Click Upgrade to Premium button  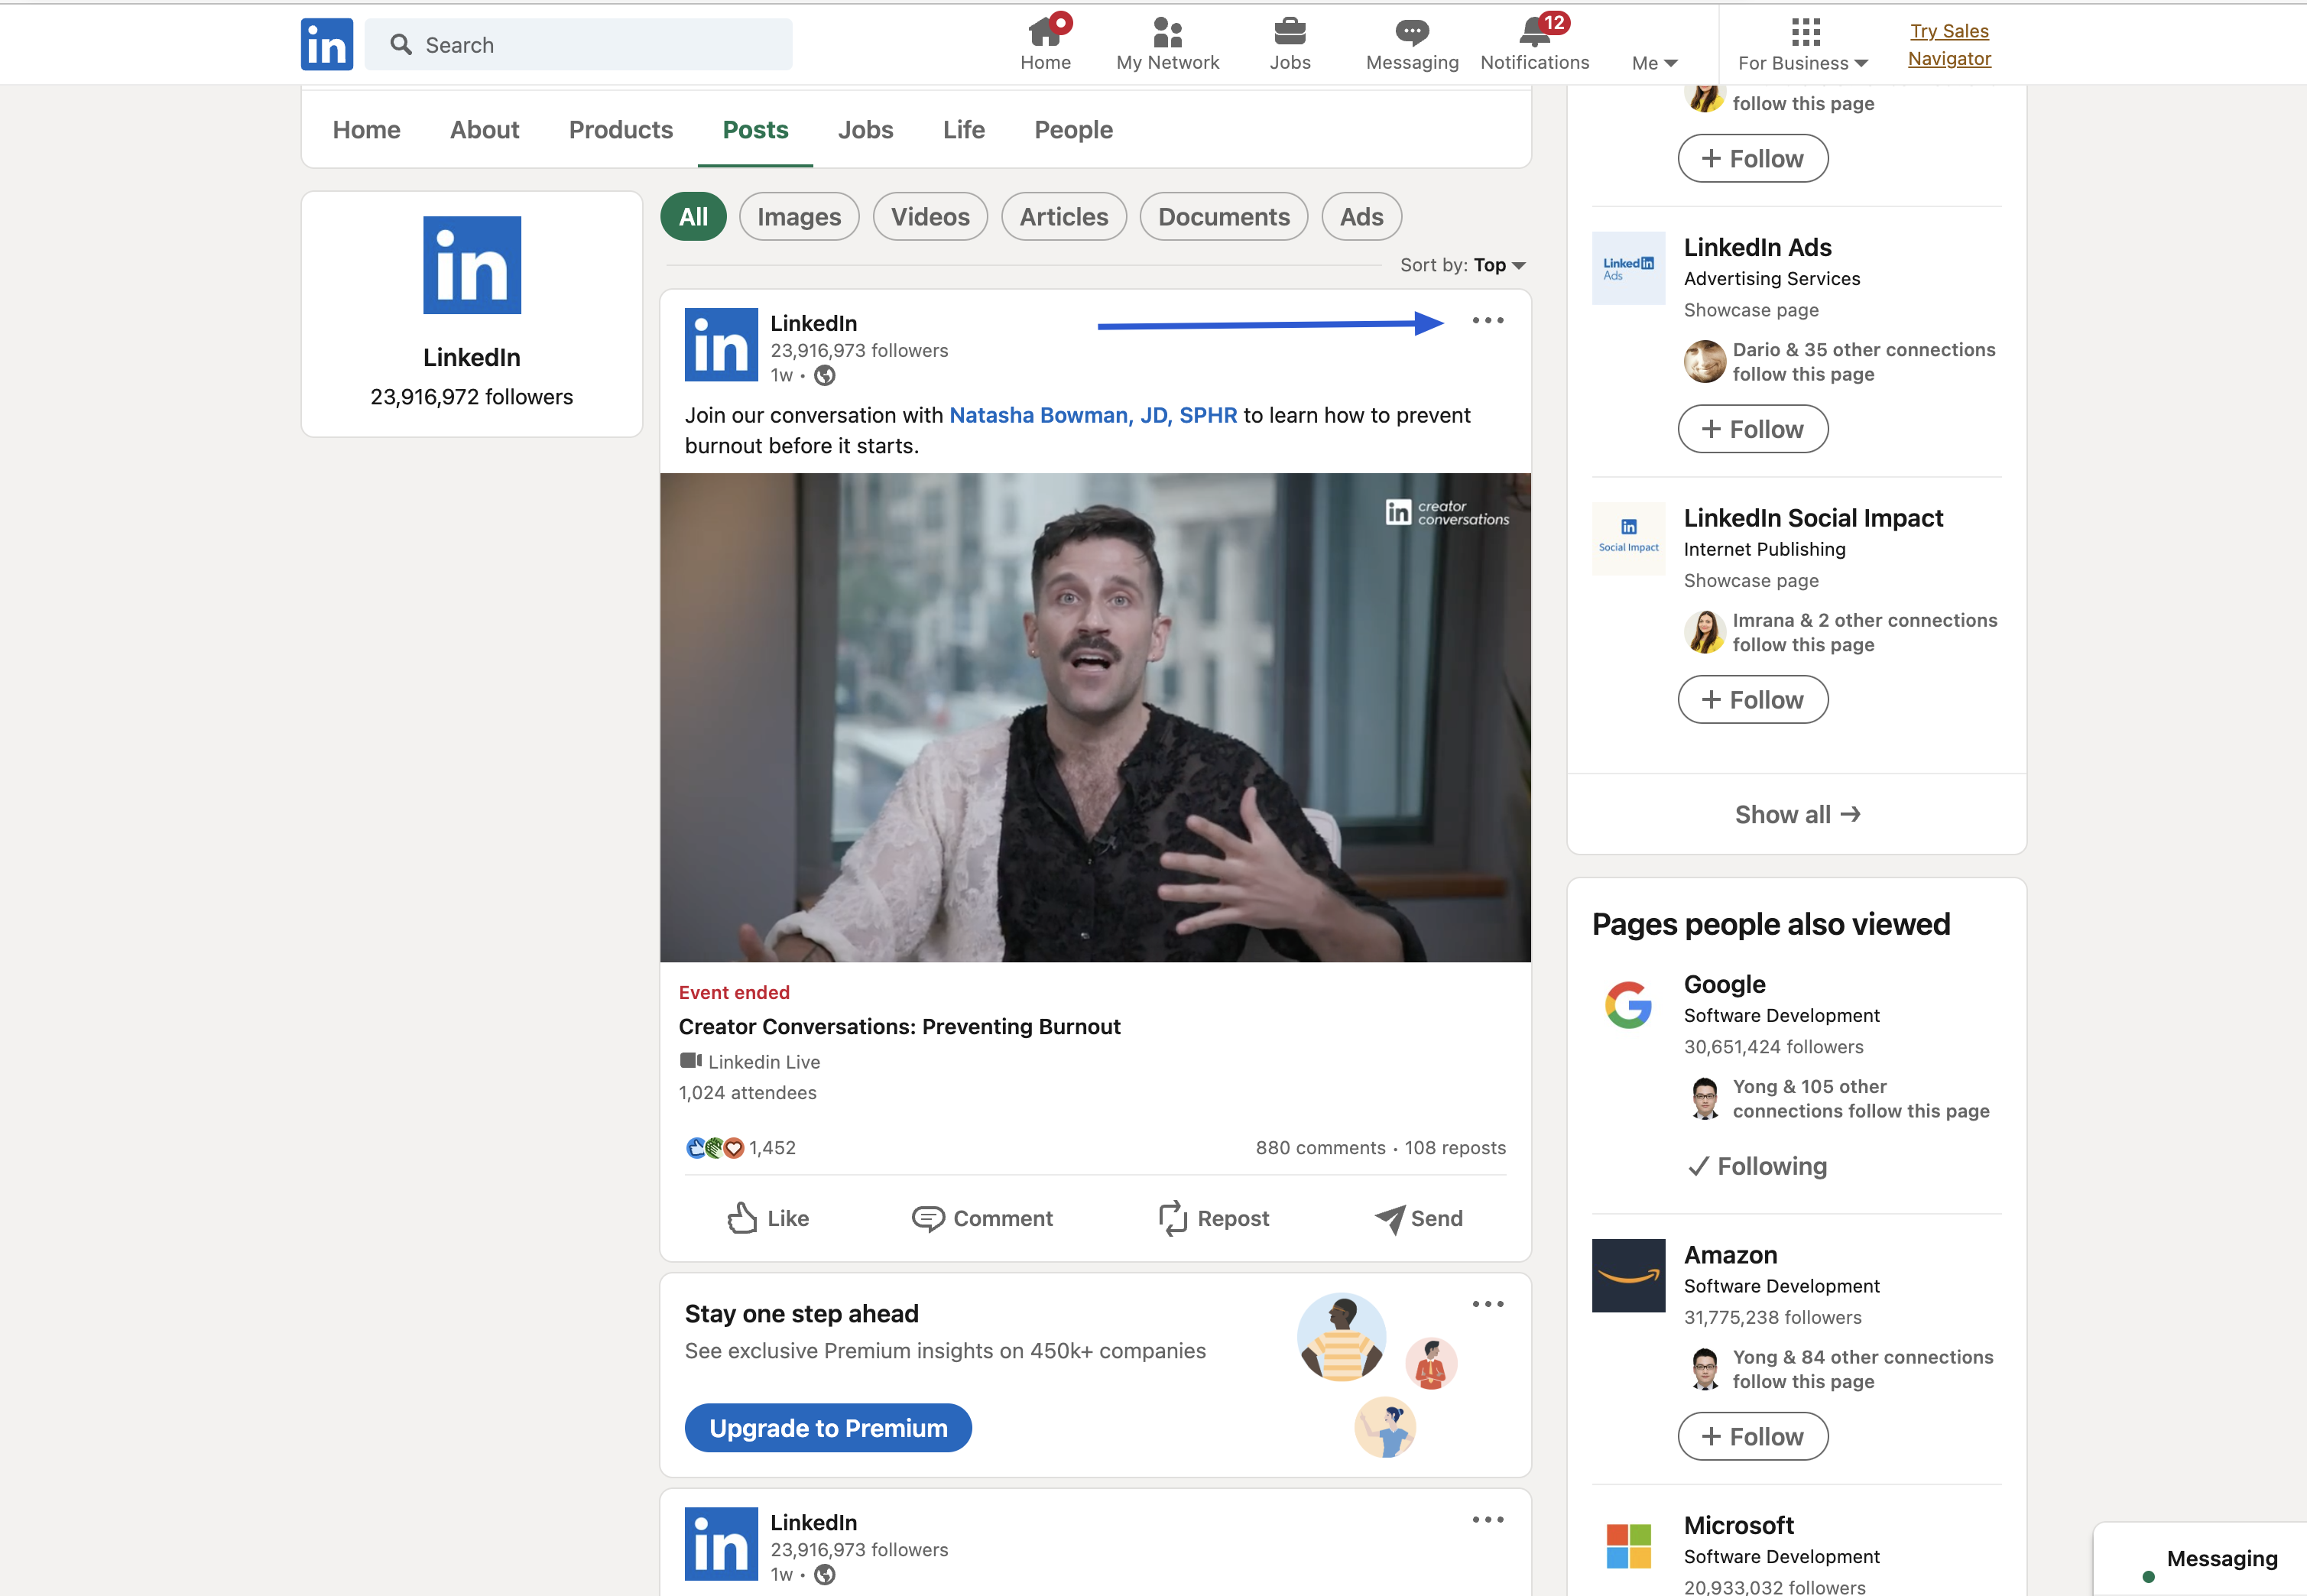827,1428
